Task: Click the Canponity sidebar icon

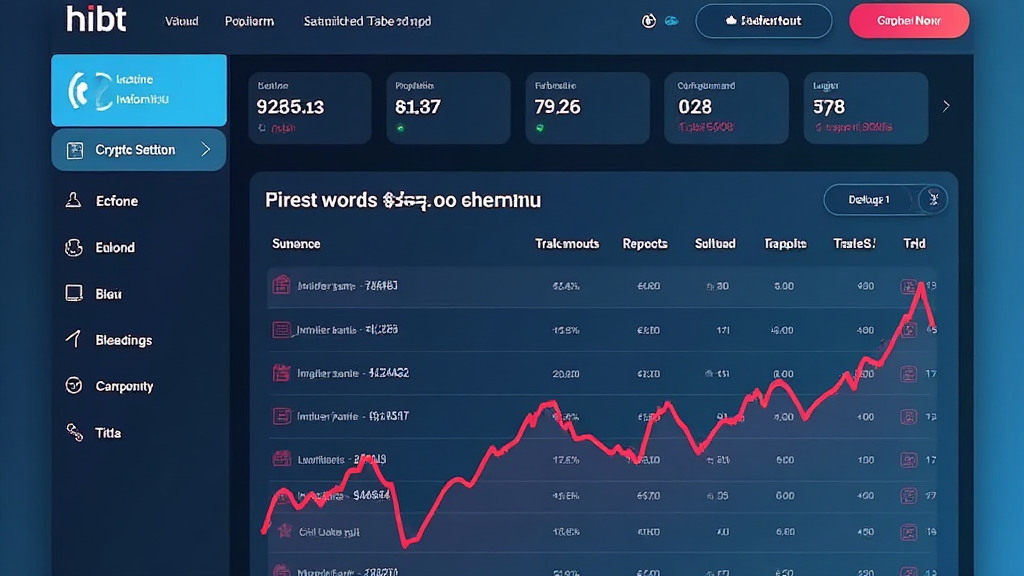Action: click(73, 386)
